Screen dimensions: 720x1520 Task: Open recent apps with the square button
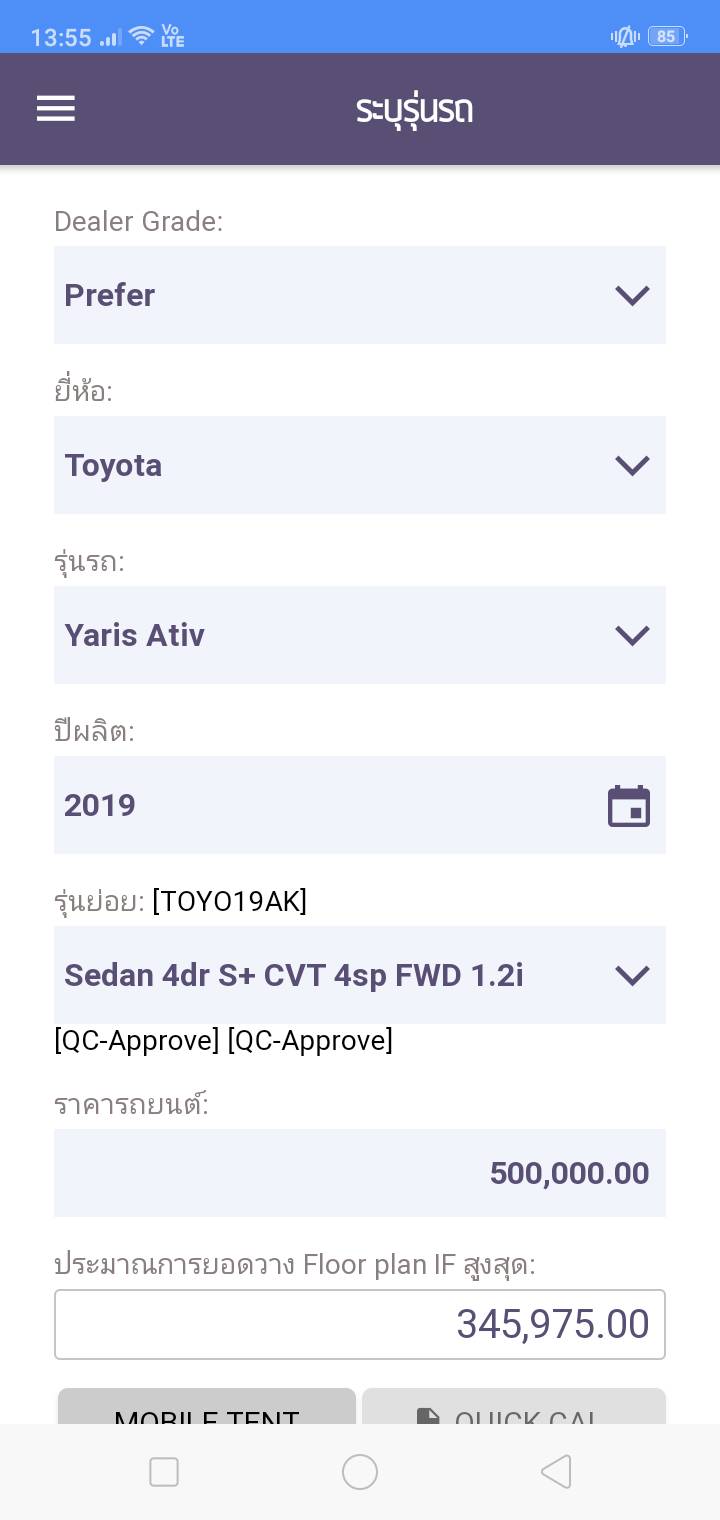164,1472
